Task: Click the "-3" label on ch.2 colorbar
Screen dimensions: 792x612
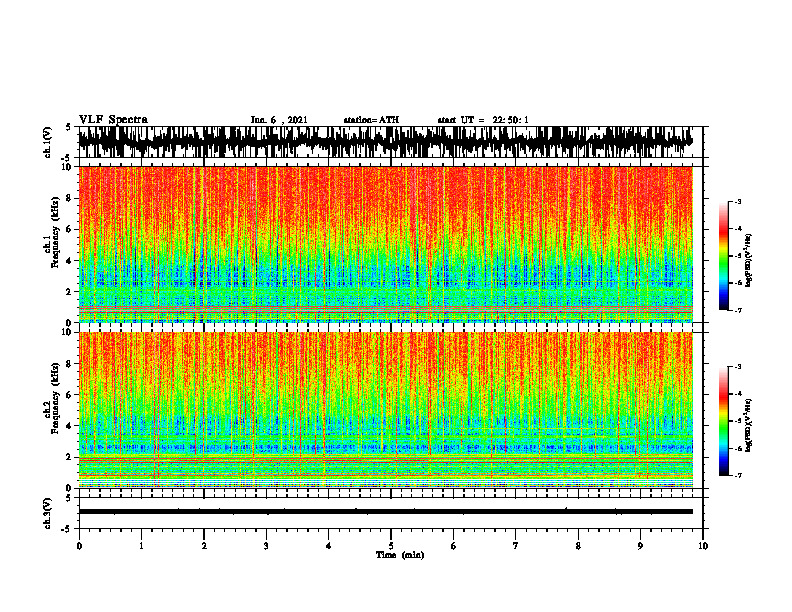Action: 737,367
